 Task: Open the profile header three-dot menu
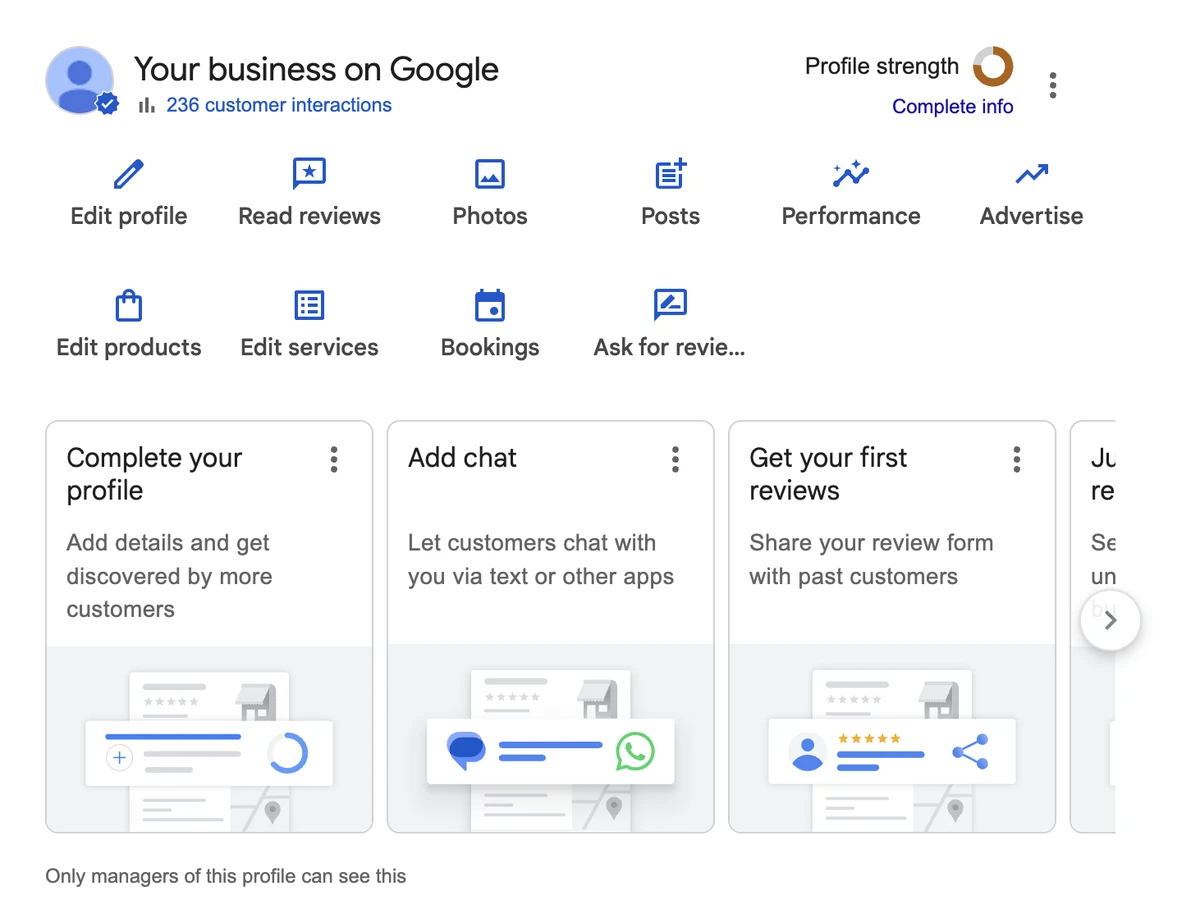(x=1053, y=86)
